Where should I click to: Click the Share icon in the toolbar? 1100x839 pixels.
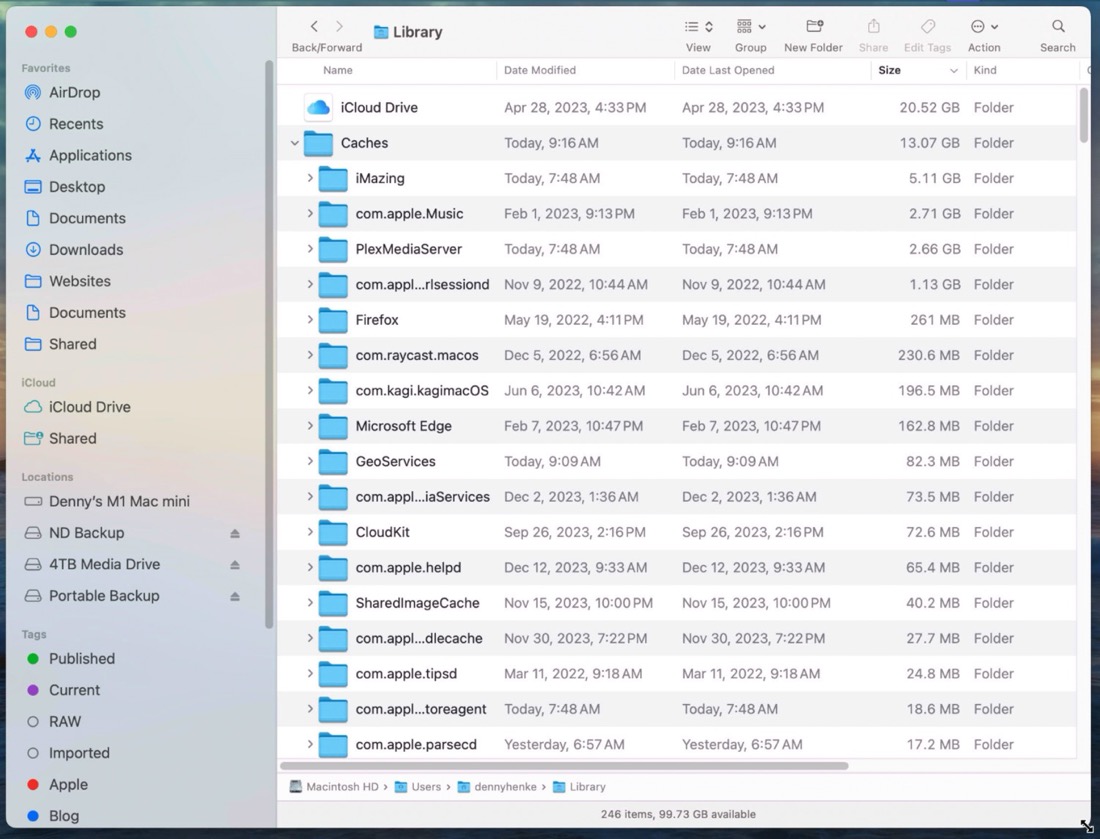coord(873,27)
